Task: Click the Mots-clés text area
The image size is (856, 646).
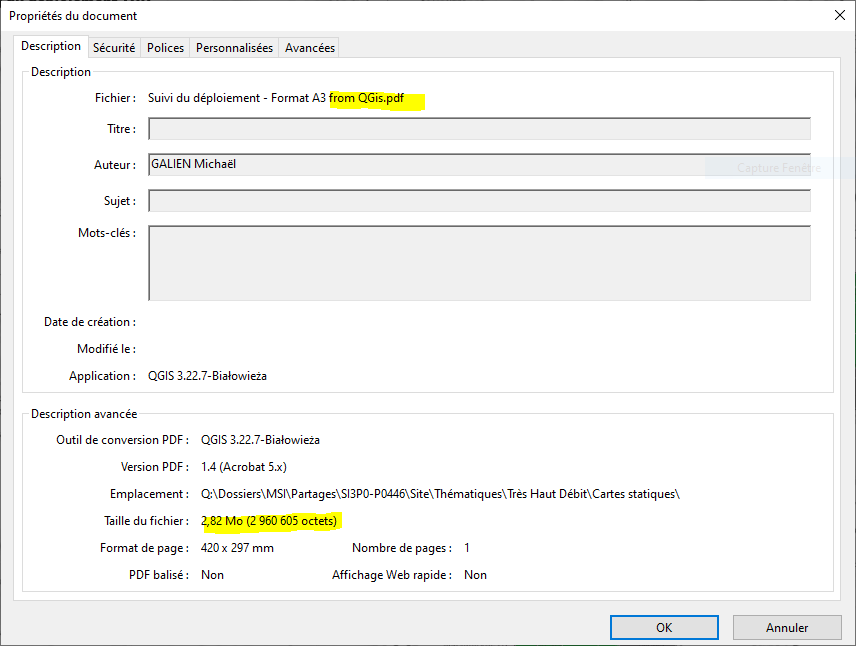Action: point(479,262)
